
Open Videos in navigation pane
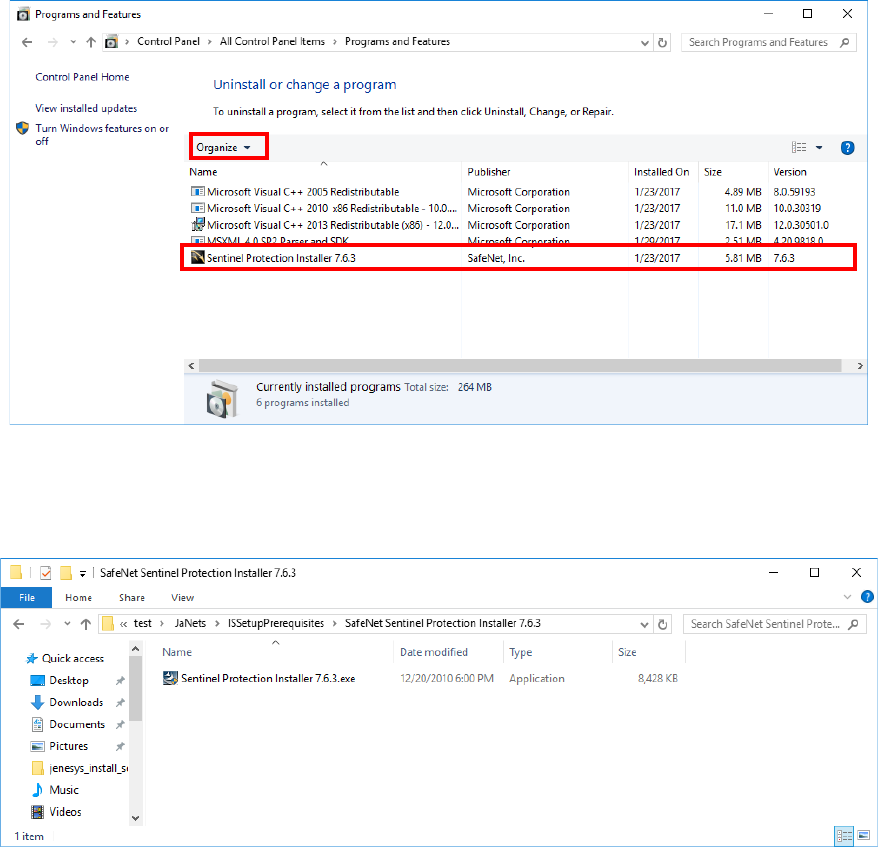click(x=65, y=812)
